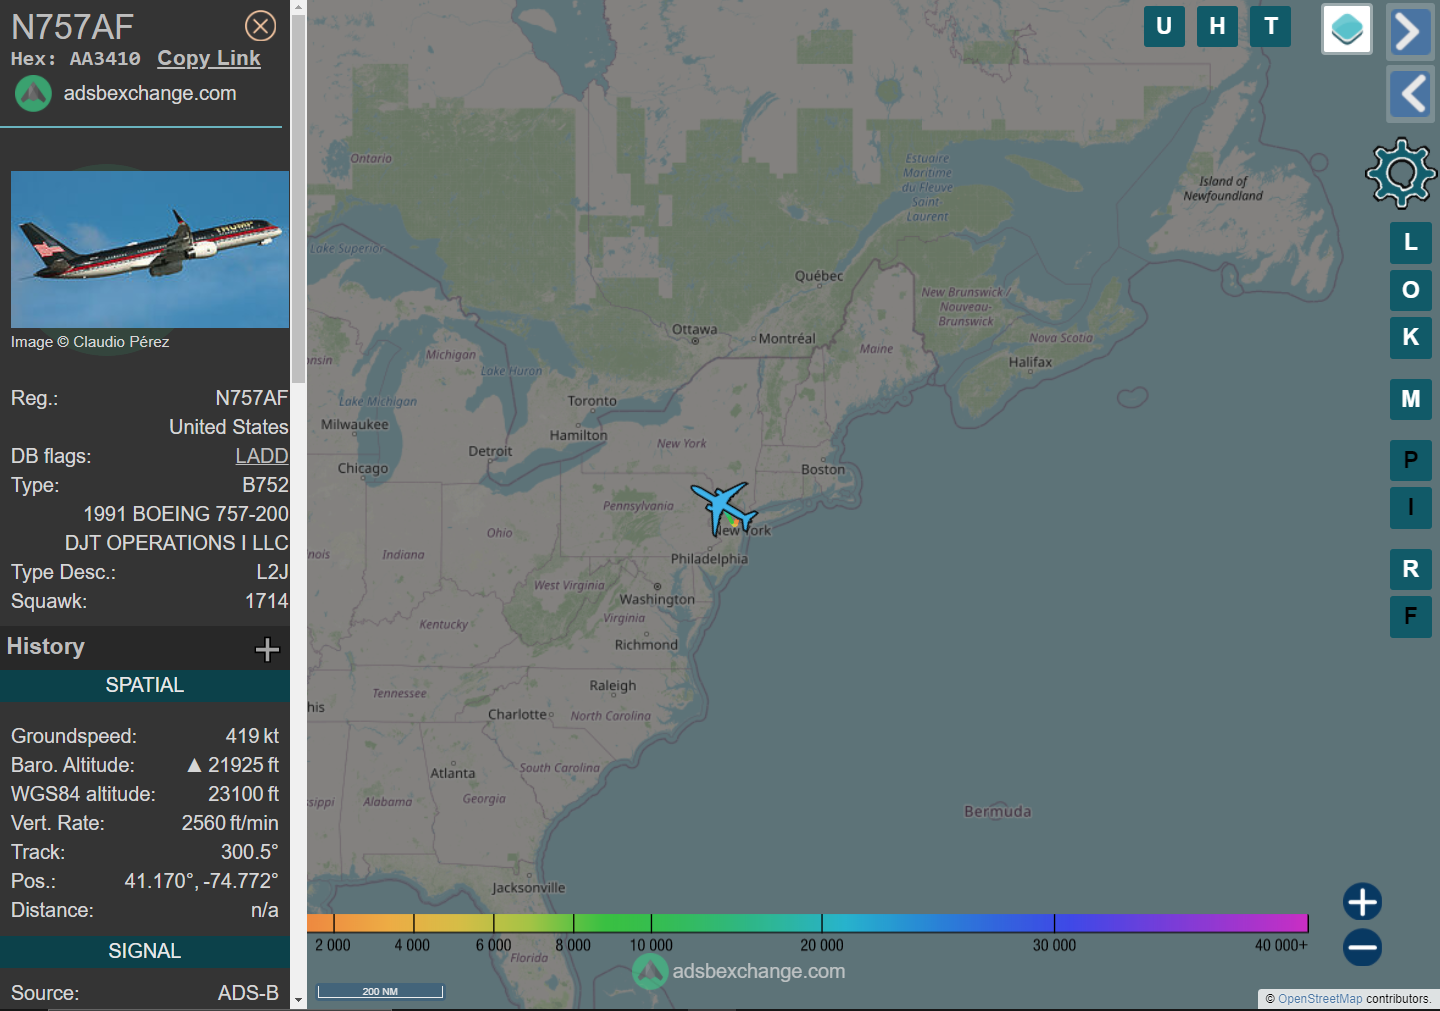
Task: Toggle the K map option button
Action: (x=1411, y=338)
